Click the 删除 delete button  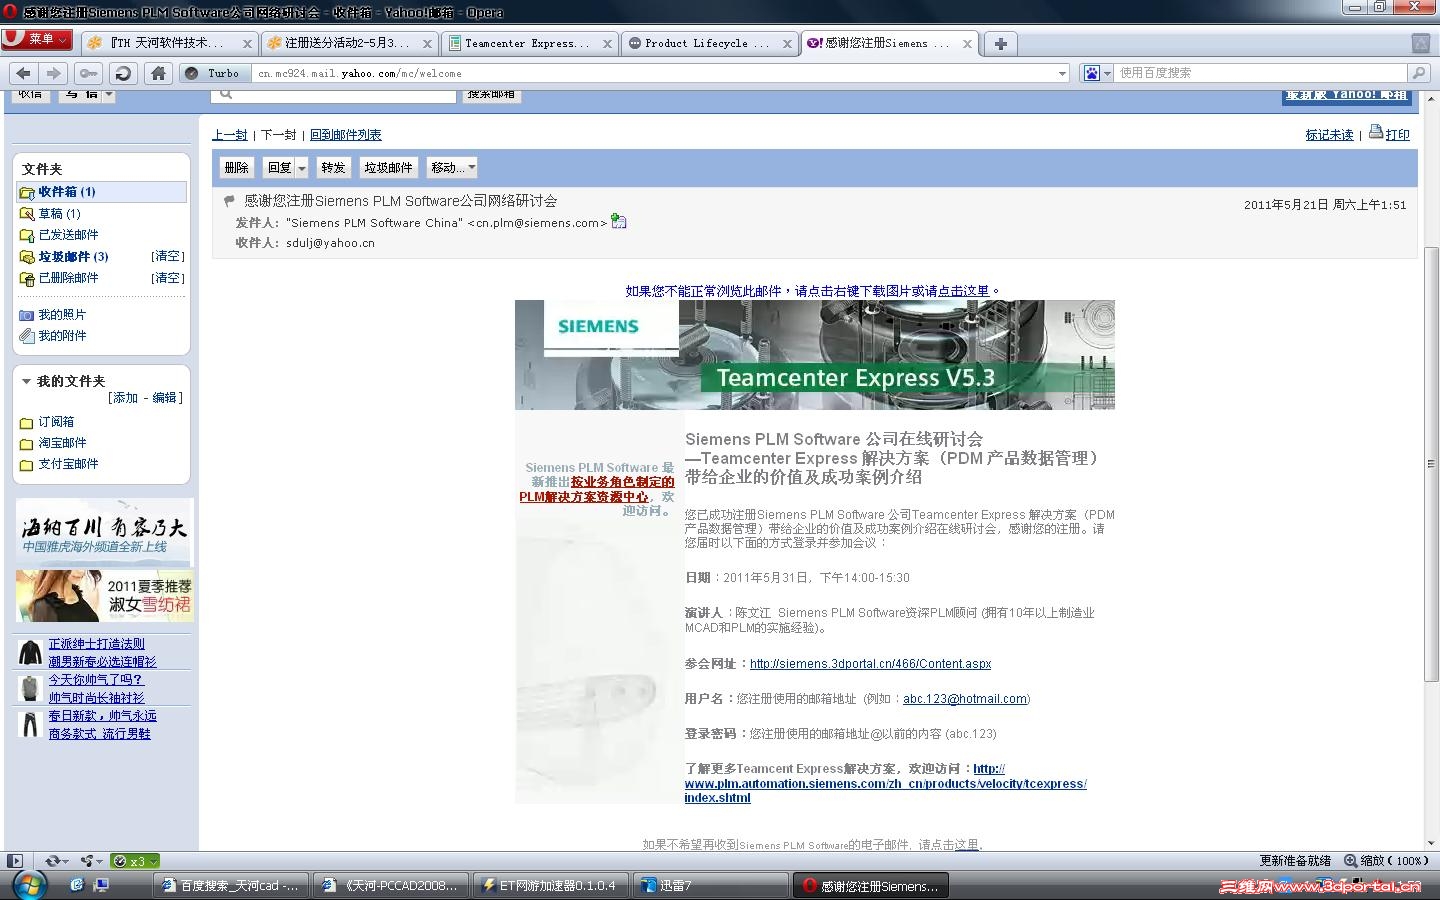237,167
